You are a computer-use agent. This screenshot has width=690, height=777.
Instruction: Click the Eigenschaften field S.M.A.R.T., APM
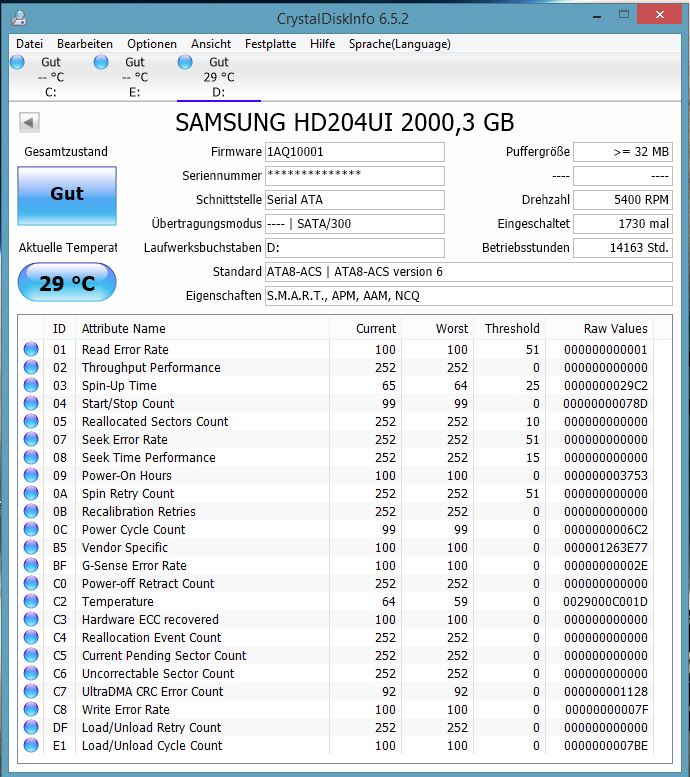point(469,296)
